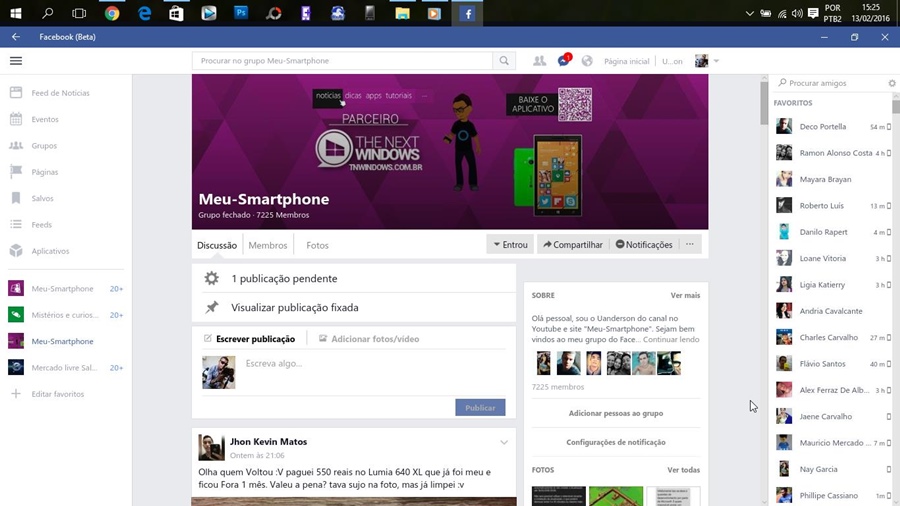Open Jhon Kevin Matos profile name
The image size is (900, 506).
pos(269,442)
